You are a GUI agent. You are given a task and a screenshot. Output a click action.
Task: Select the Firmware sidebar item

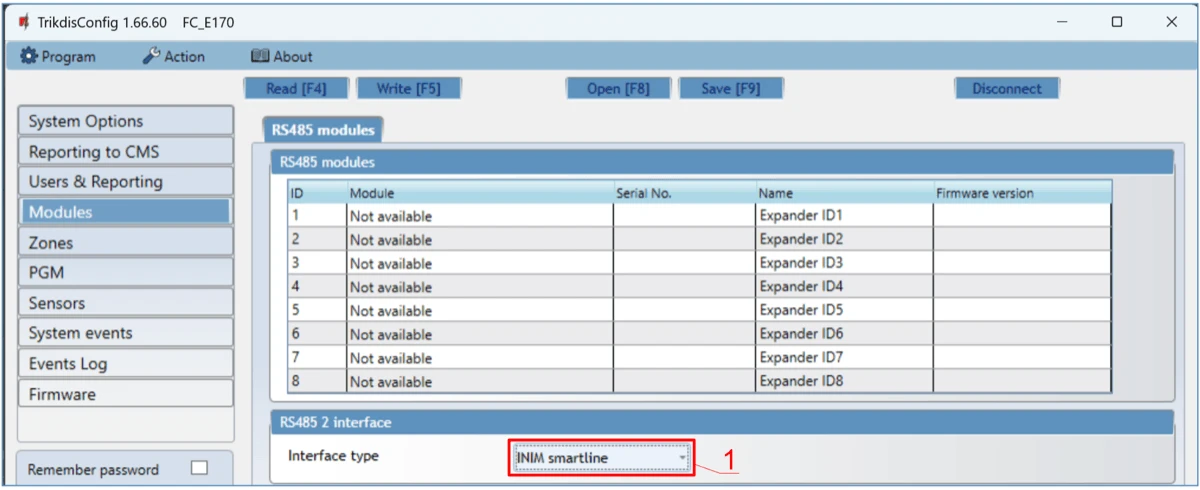tap(125, 394)
